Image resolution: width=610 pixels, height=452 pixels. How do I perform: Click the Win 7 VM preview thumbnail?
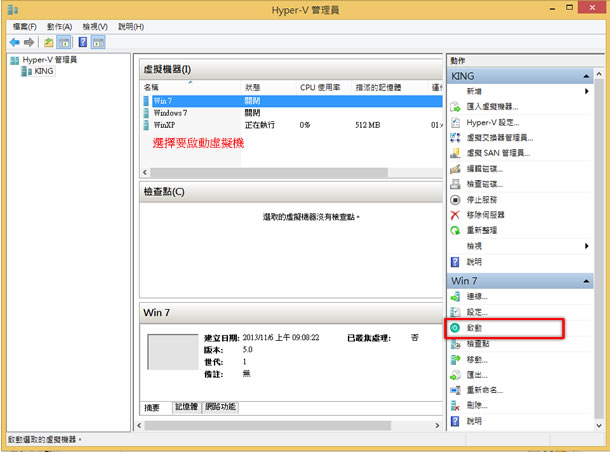coord(173,352)
